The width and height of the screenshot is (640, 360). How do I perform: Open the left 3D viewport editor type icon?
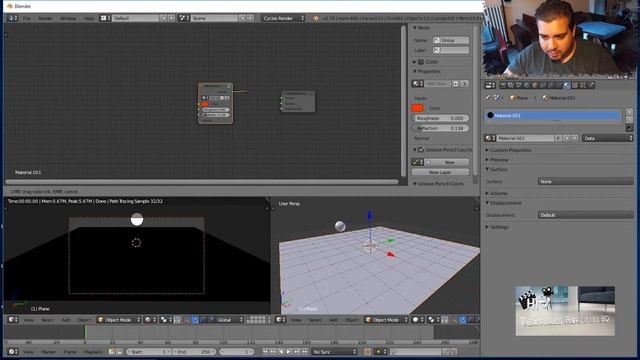13,320
